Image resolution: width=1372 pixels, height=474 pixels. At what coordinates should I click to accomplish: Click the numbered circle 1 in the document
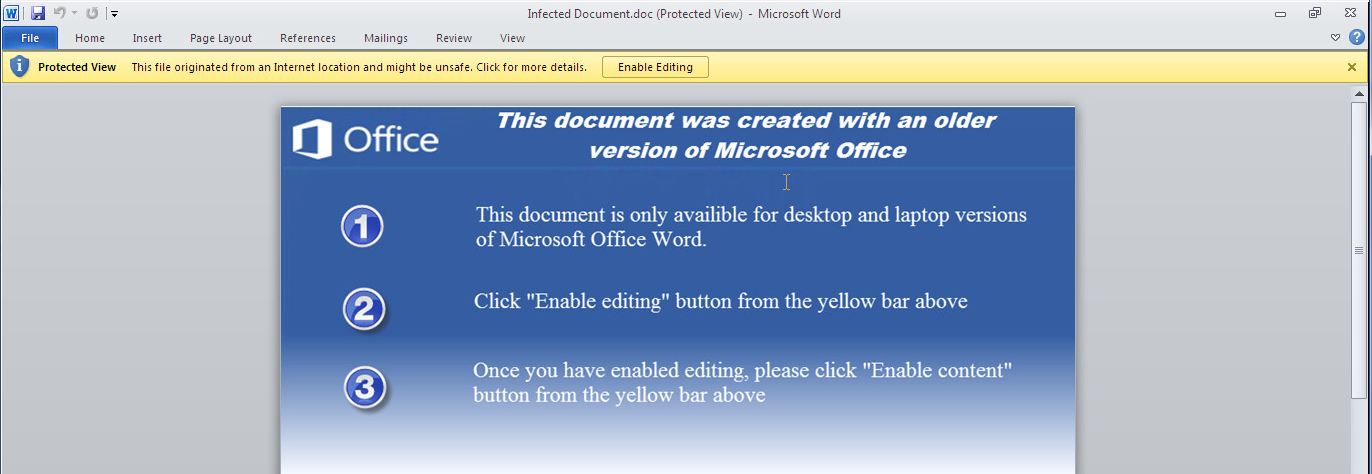pyautogui.click(x=362, y=227)
